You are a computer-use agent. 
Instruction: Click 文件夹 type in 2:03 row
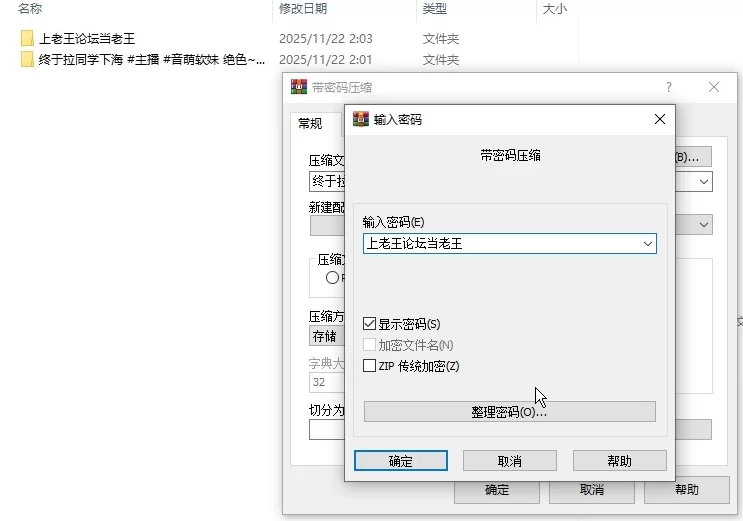(x=441, y=38)
